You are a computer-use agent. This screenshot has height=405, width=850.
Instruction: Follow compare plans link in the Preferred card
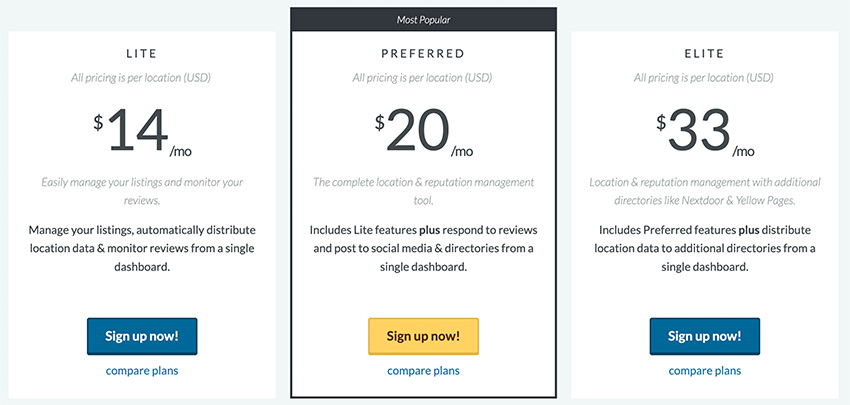423,371
